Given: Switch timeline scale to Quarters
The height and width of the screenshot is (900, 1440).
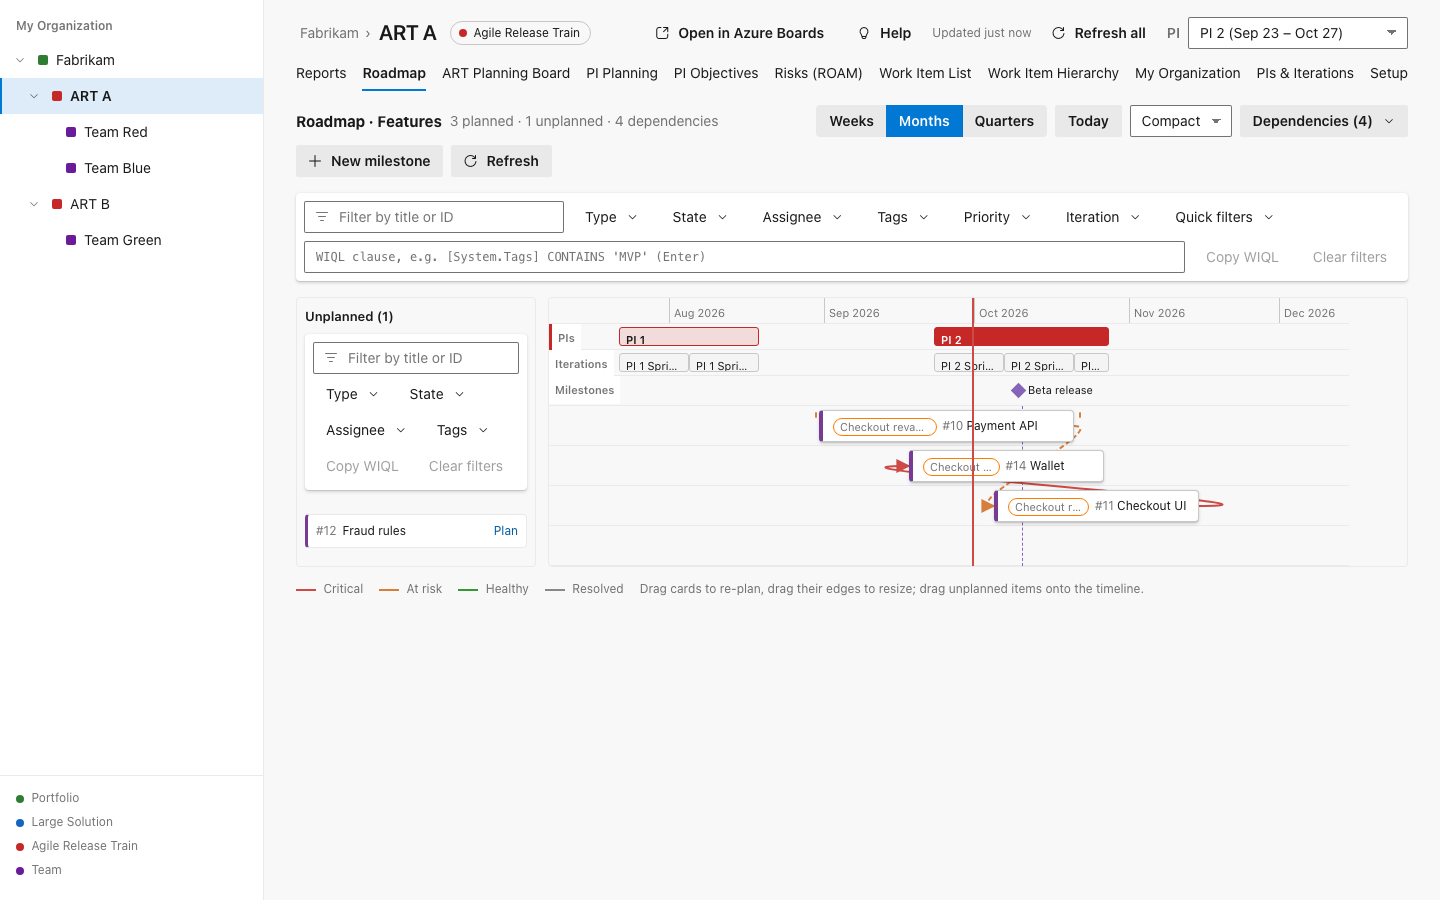Looking at the screenshot, I should 1004,121.
